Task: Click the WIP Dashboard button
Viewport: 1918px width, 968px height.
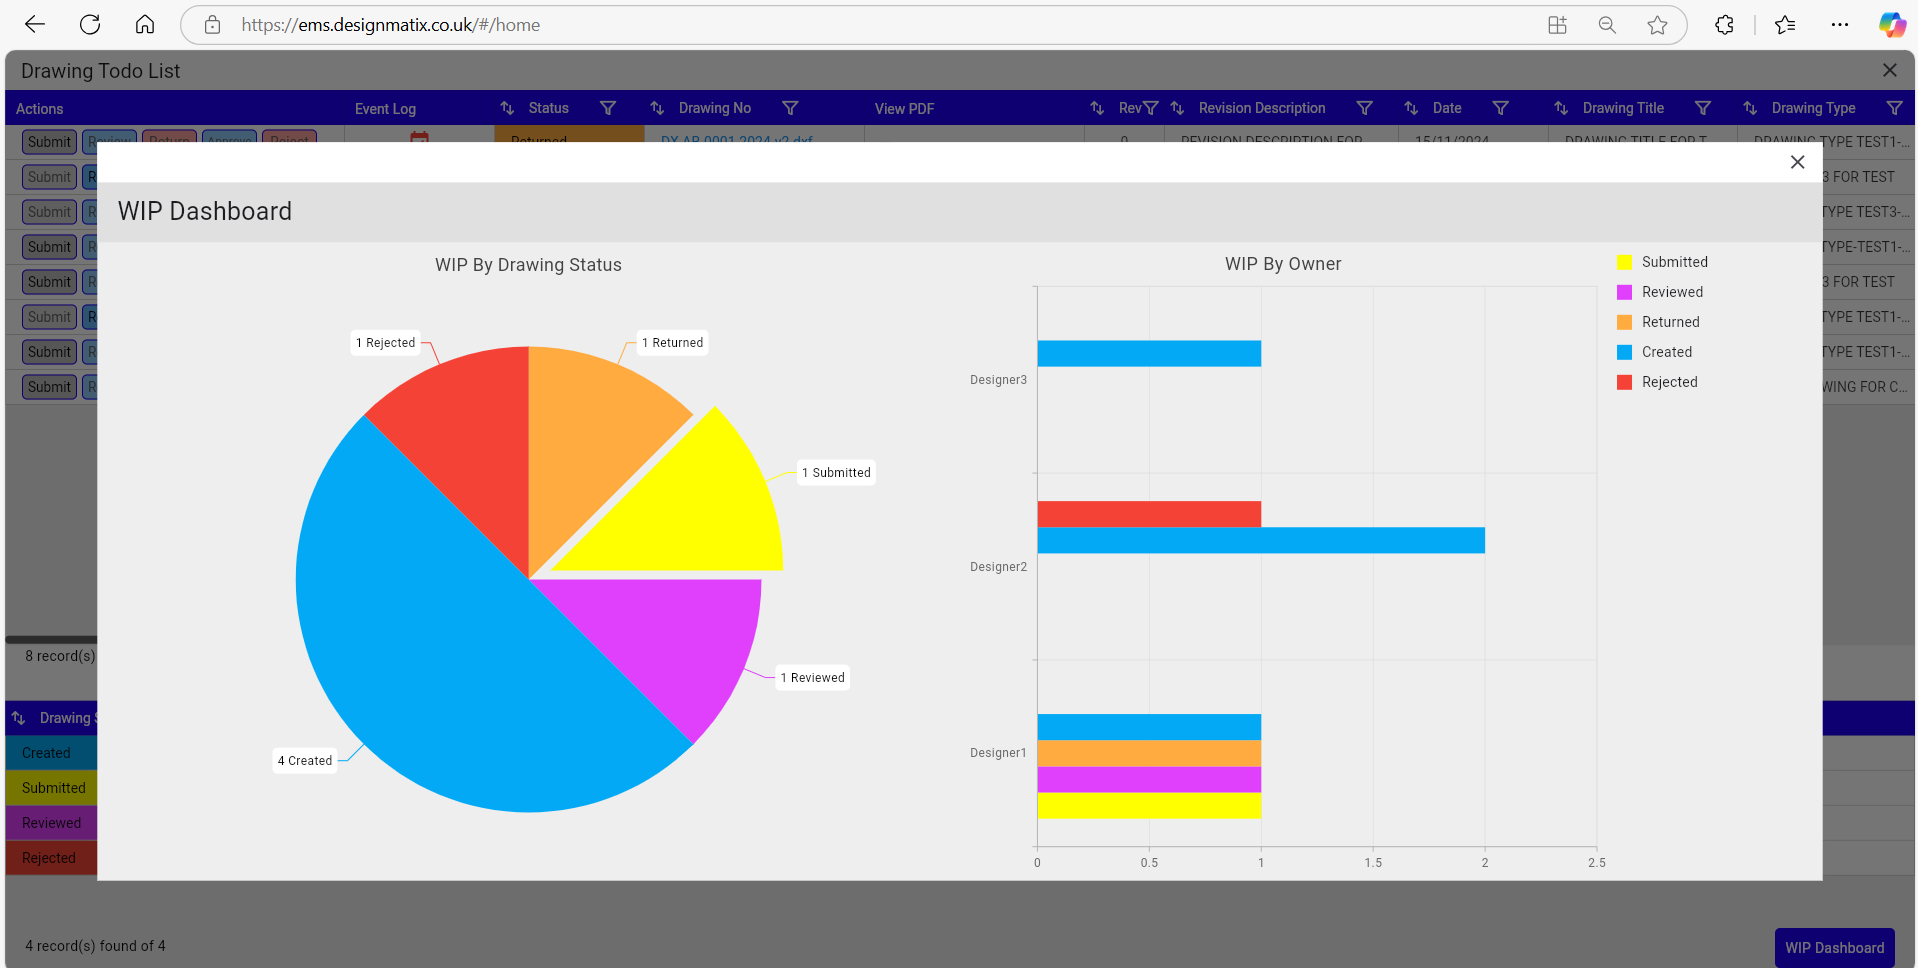Action: (x=1834, y=947)
